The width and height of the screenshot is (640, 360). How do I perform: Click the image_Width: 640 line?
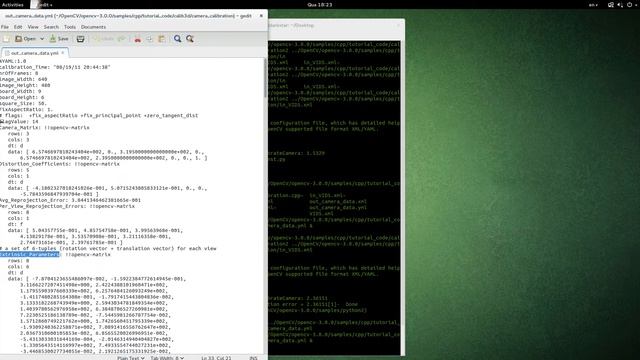pos(24,79)
